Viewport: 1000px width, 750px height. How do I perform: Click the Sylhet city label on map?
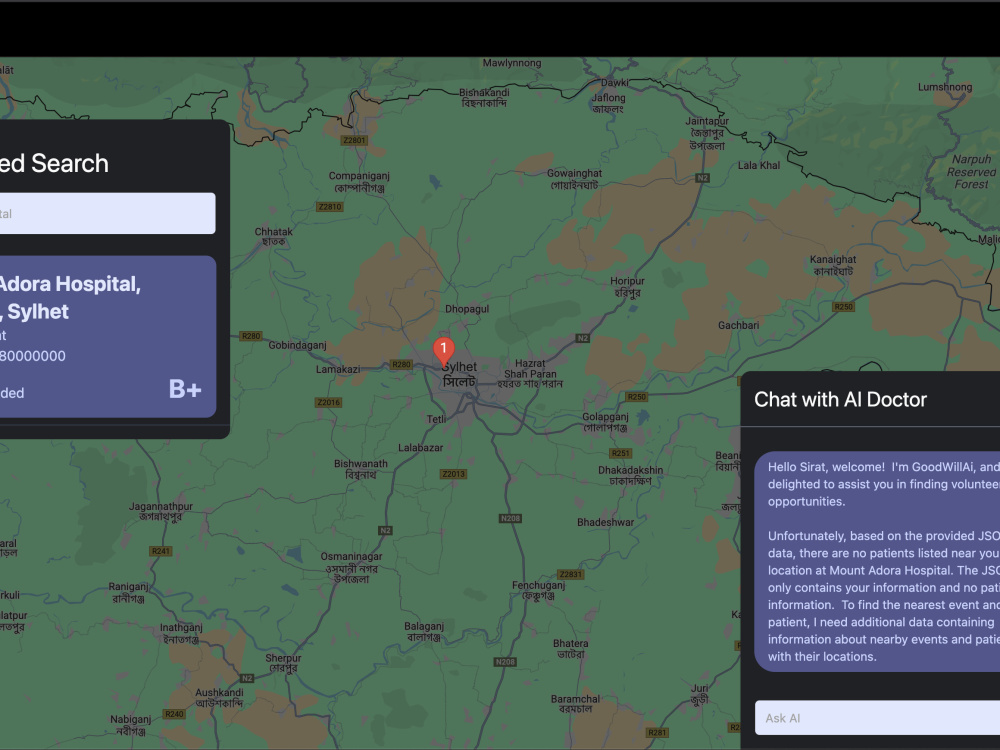[x=460, y=374]
